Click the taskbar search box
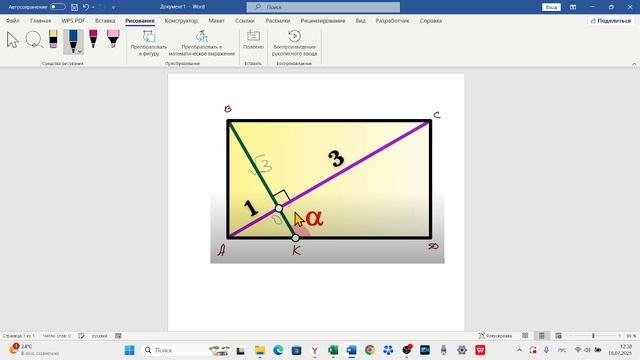640x360 pixels. pyautogui.click(x=186, y=350)
